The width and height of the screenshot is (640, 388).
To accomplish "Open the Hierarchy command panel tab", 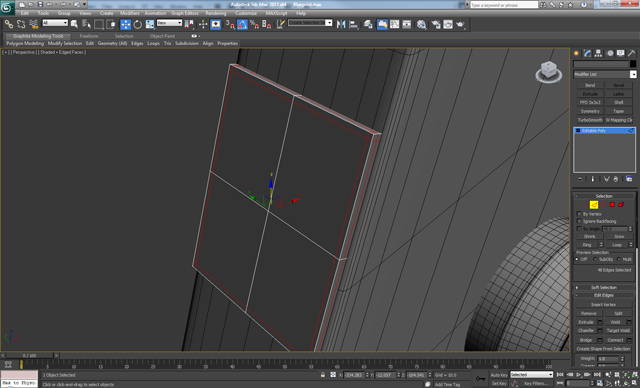I will coord(598,53).
